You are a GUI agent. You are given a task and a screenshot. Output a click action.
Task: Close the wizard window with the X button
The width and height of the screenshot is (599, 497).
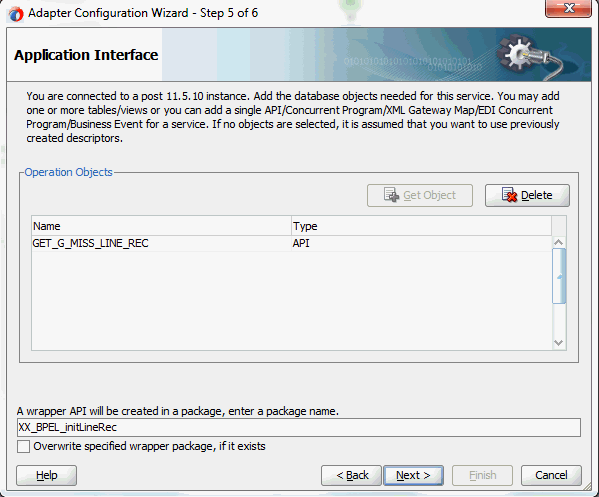tap(568, 8)
